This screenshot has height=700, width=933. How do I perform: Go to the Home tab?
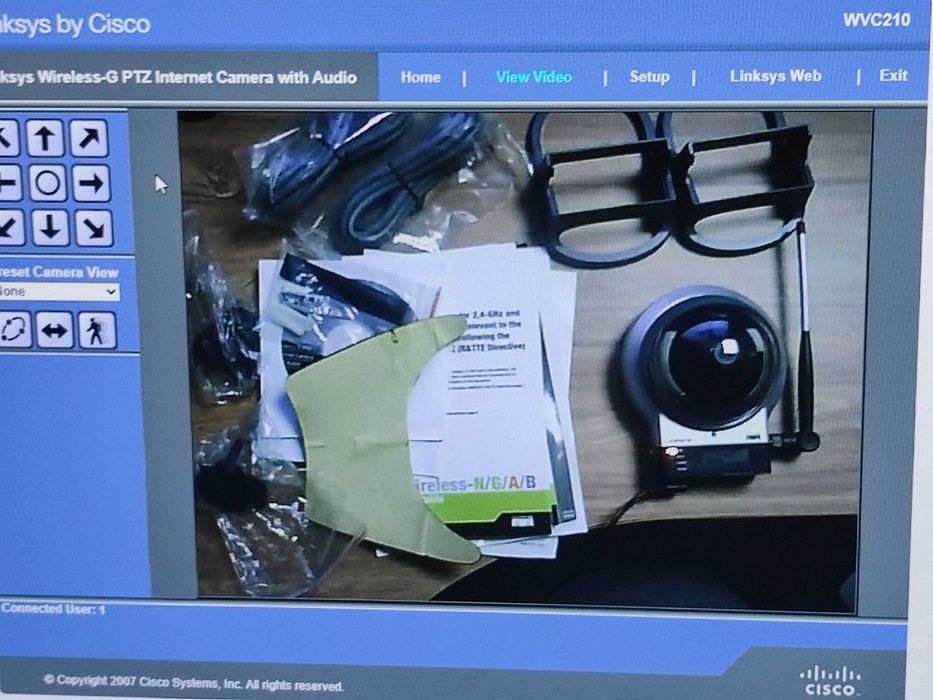(421, 77)
